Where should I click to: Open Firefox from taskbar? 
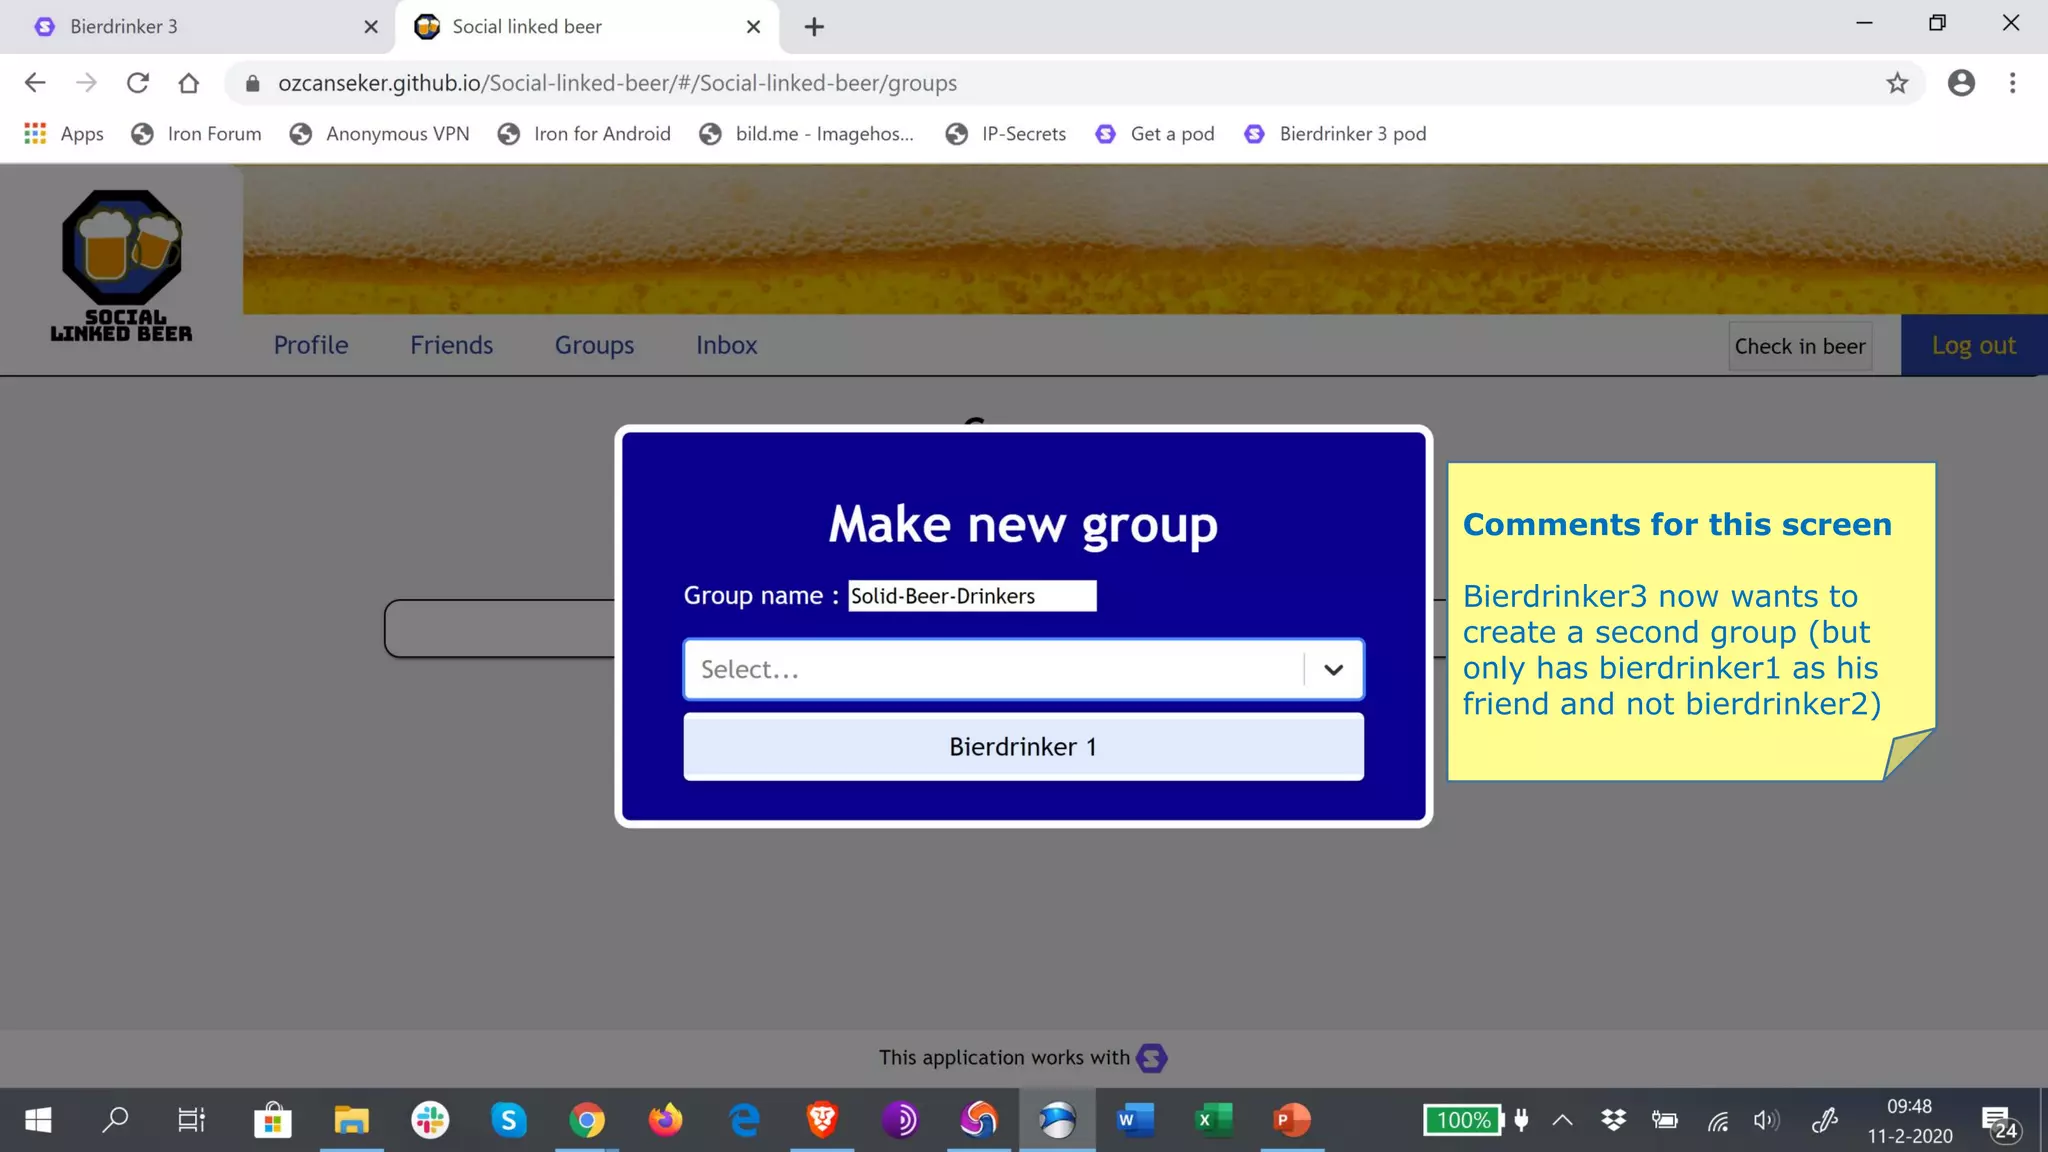coord(665,1120)
